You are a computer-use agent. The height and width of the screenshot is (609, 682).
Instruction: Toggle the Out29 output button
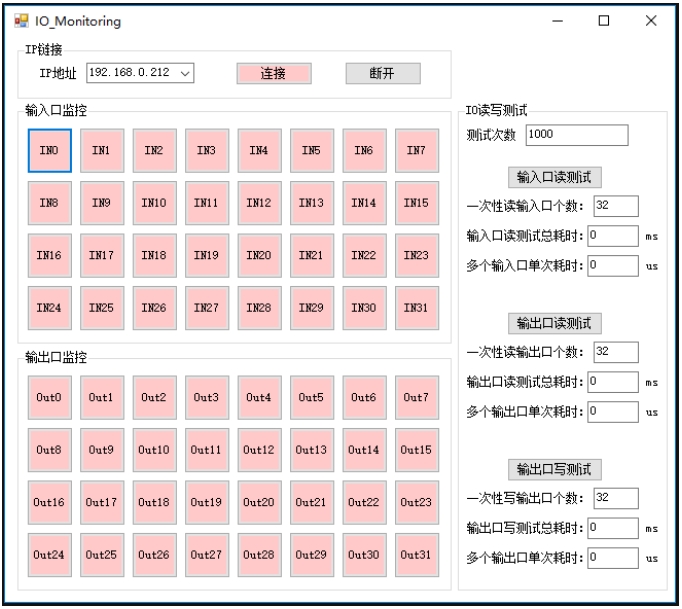coord(312,555)
